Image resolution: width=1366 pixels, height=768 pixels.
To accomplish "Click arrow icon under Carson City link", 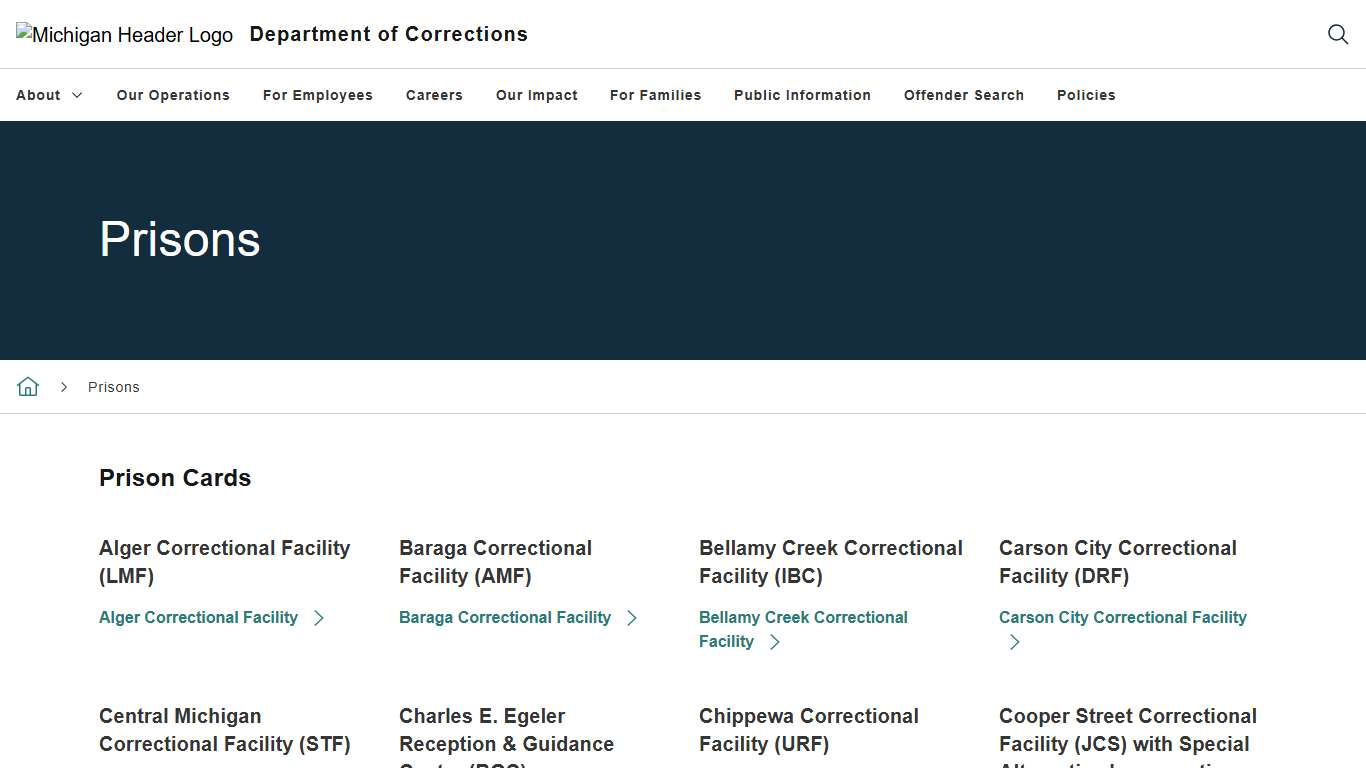I will click(x=1015, y=642).
